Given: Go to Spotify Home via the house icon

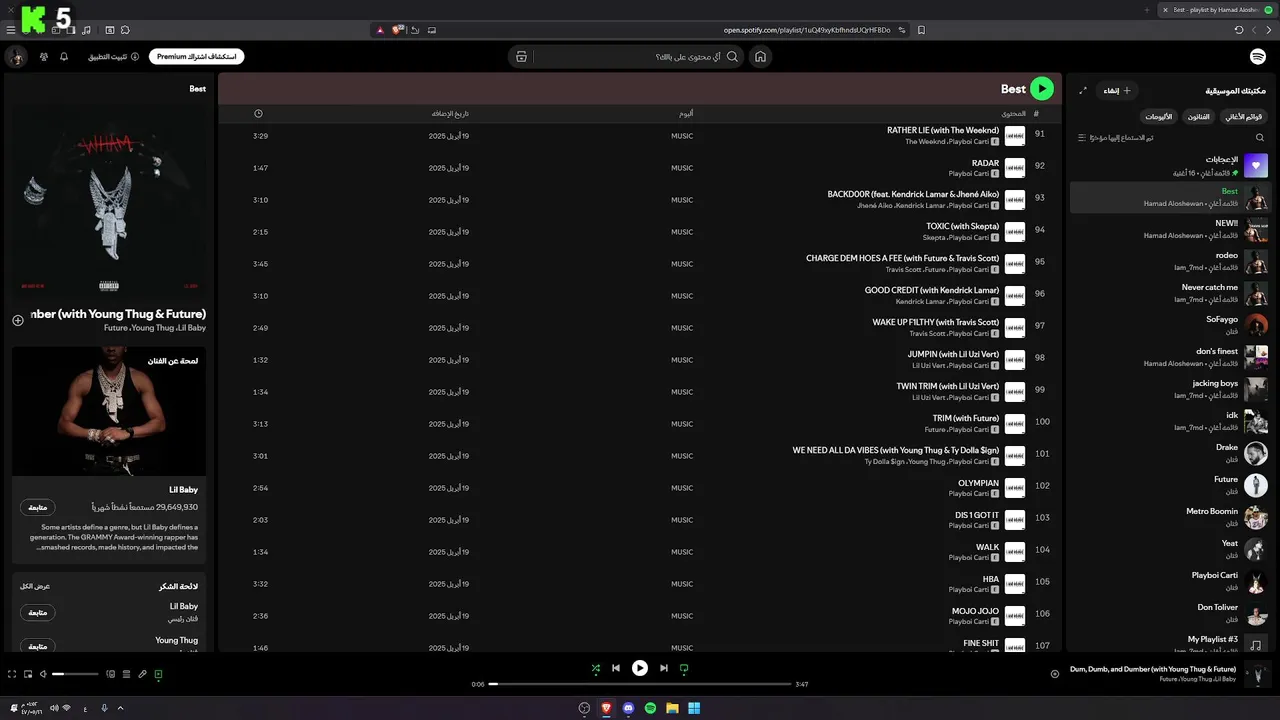Looking at the screenshot, I should [x=760, y=57].
